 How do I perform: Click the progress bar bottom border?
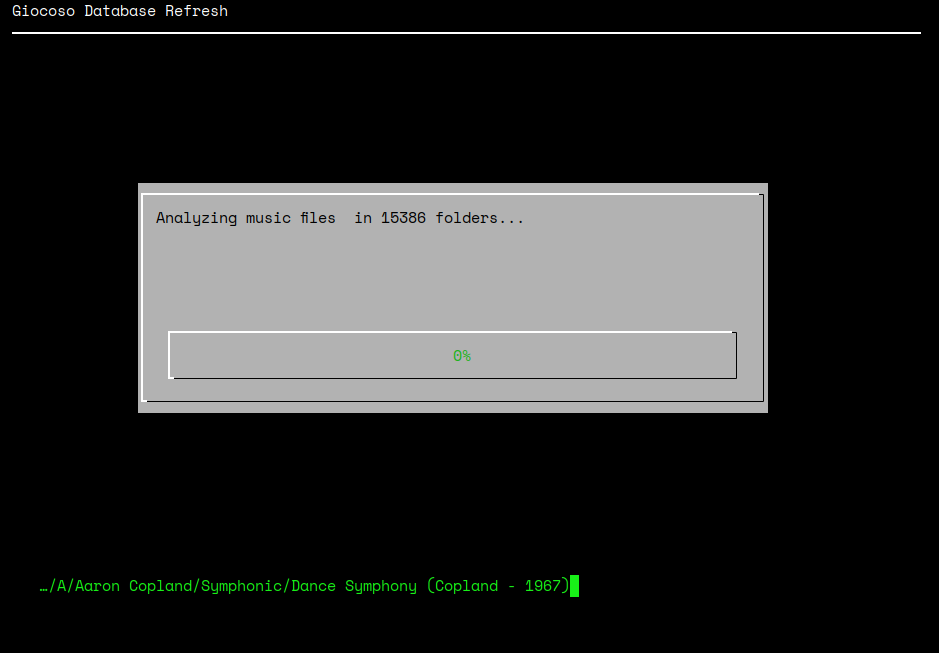point(452,378)
